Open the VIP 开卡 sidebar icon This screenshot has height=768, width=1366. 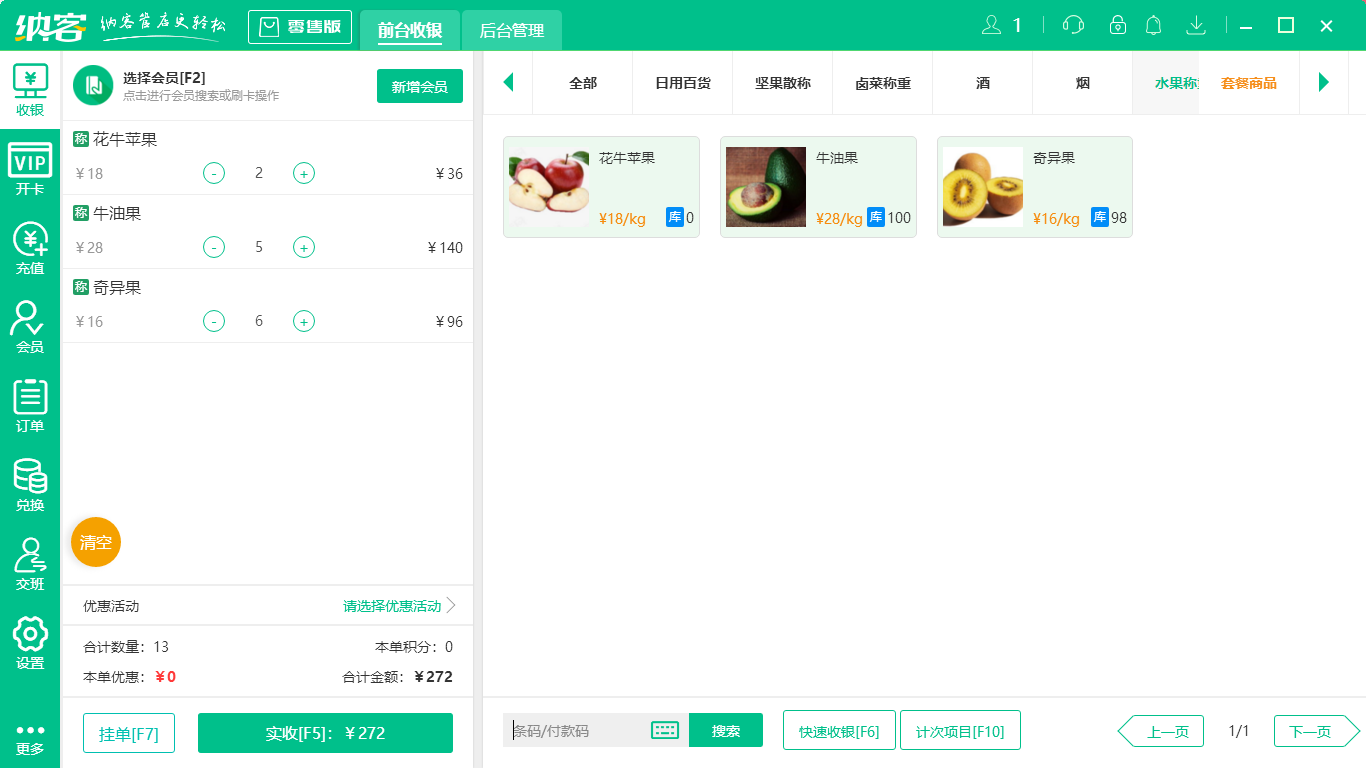tap(30, 169)
